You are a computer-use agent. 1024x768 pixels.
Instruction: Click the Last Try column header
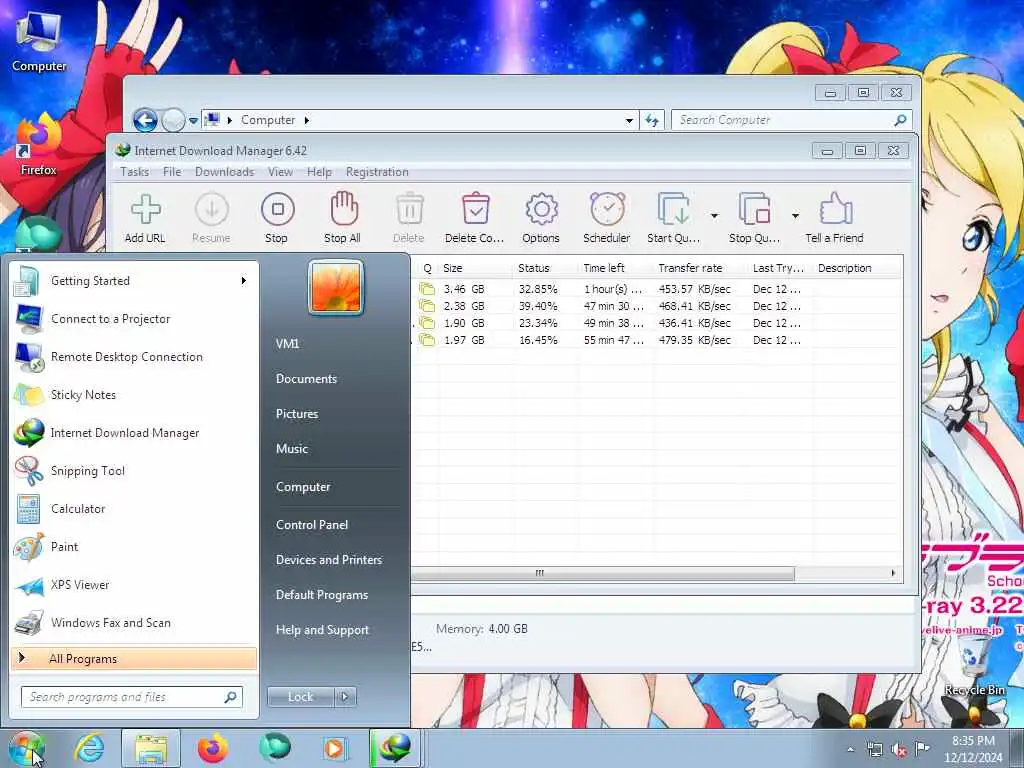(x=780, y=268)
